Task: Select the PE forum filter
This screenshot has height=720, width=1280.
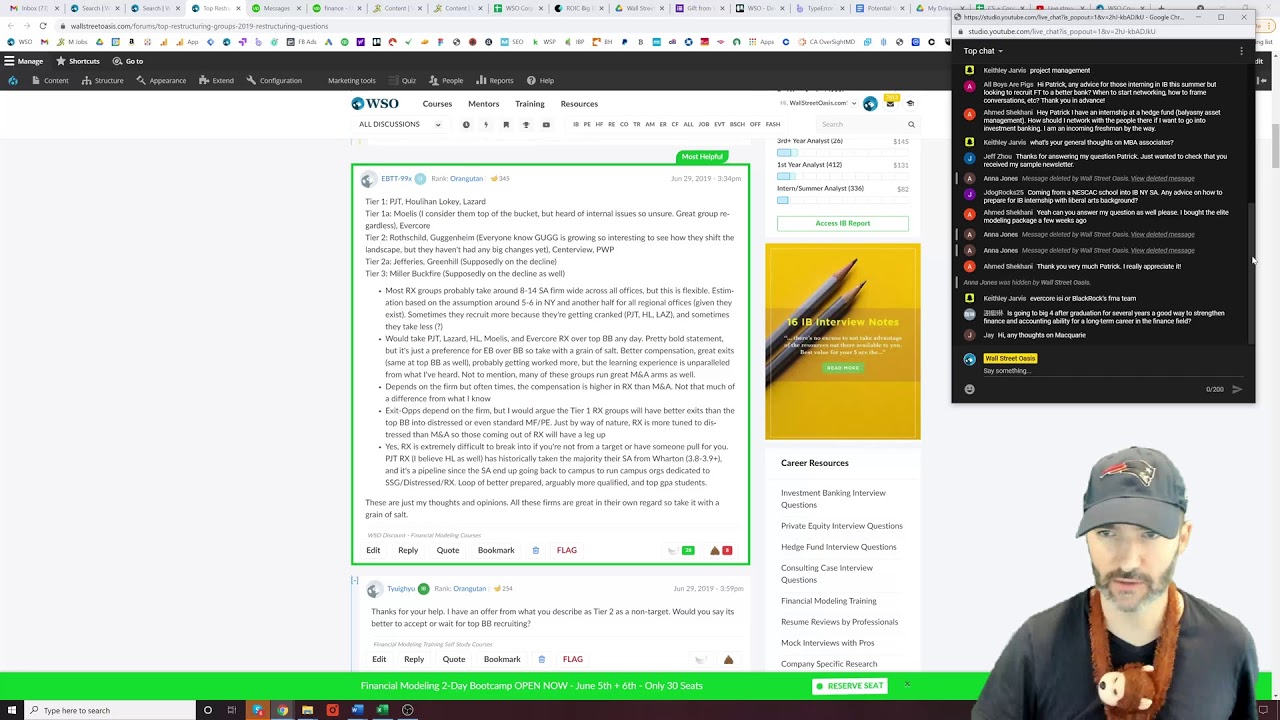Action: (587, 125)
